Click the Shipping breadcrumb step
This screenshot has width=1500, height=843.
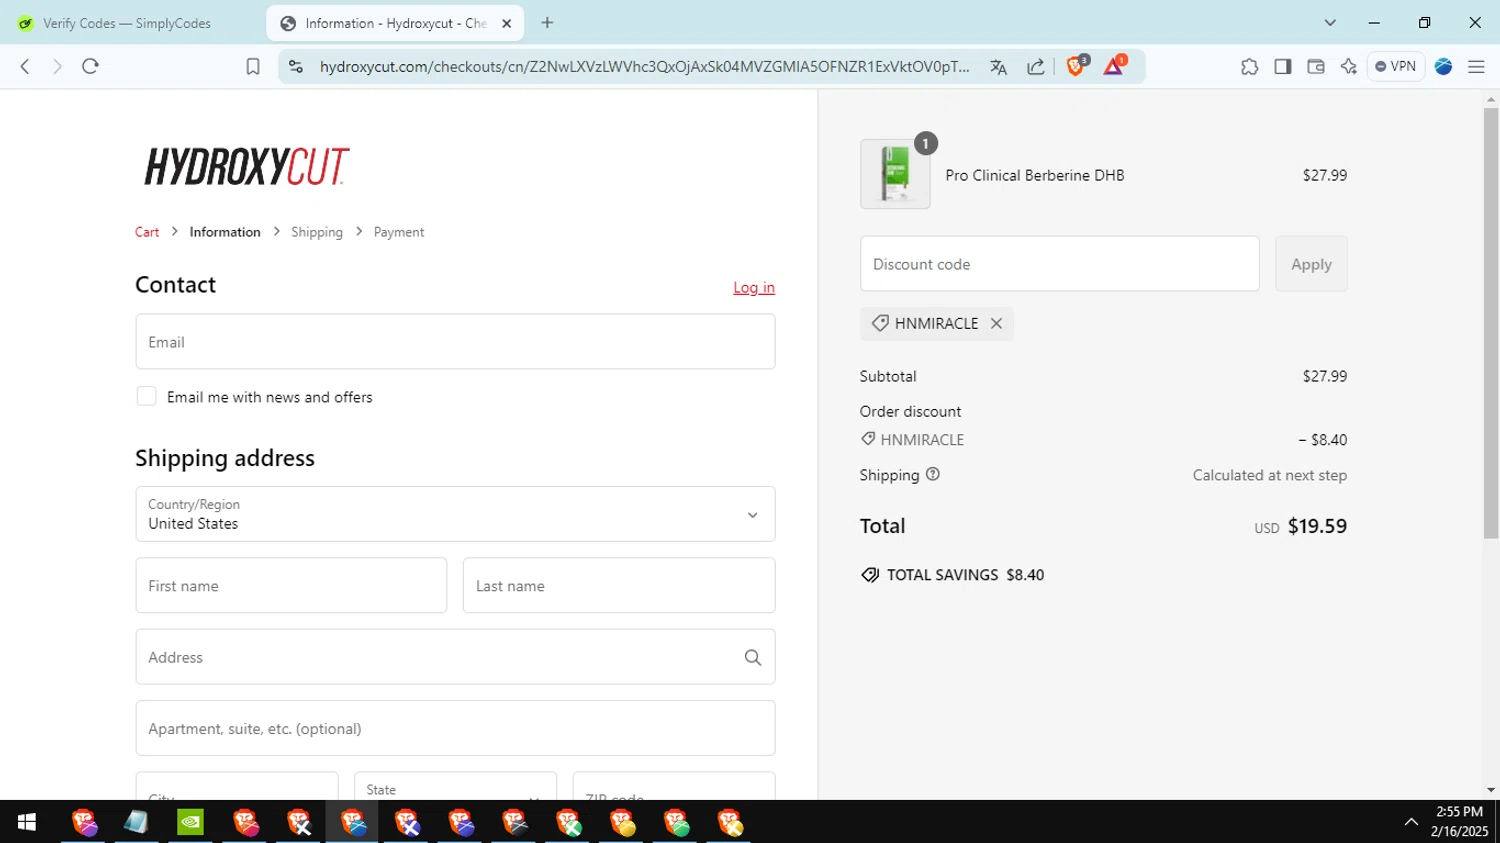click(x=317, y=232)
